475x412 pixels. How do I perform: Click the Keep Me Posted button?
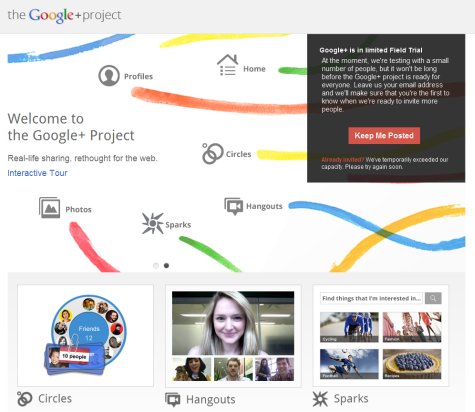[x=384, y=136]
